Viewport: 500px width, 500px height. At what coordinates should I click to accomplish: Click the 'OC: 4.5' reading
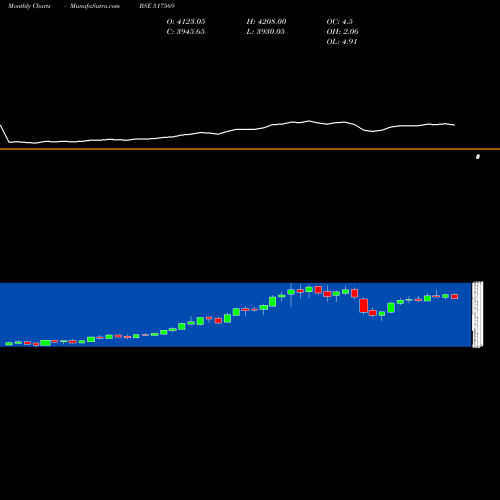[340, 22]
